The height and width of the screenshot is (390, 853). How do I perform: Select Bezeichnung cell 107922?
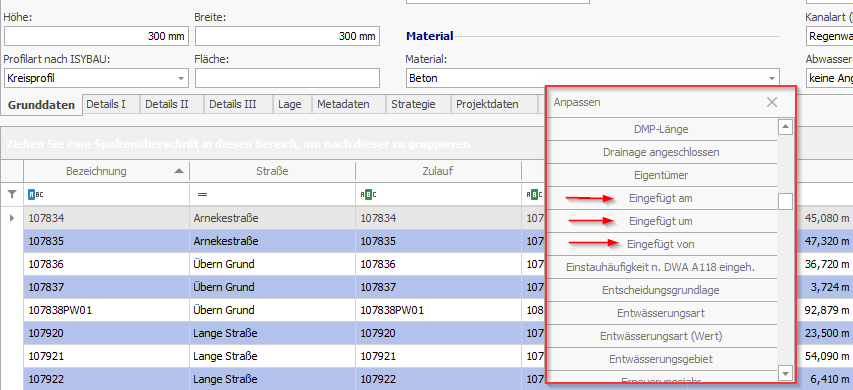pos(106,379)
